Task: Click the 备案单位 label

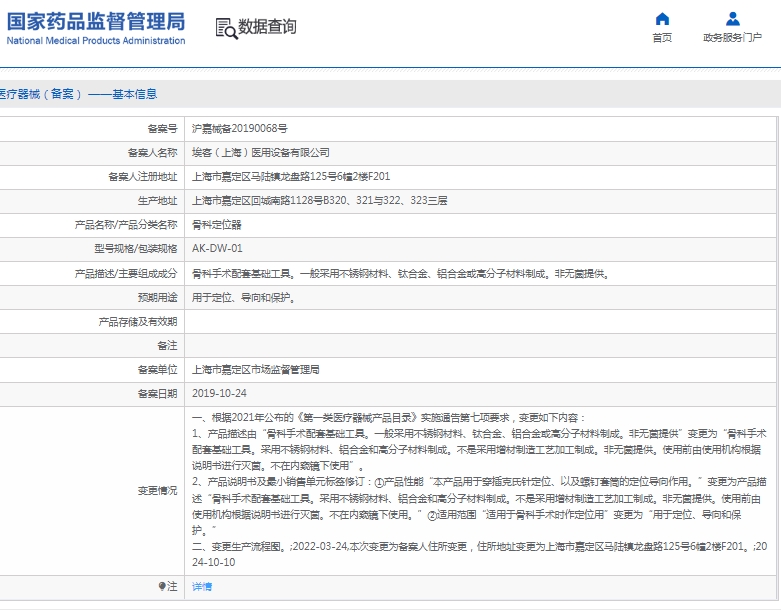Action: (x=157, y=369)
